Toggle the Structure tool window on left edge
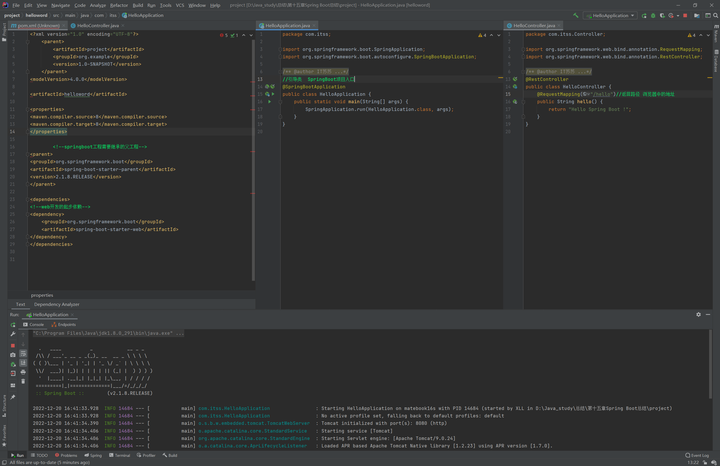This screenshot has width=720, height=466. pyautogui.click(x=4, y=405)
